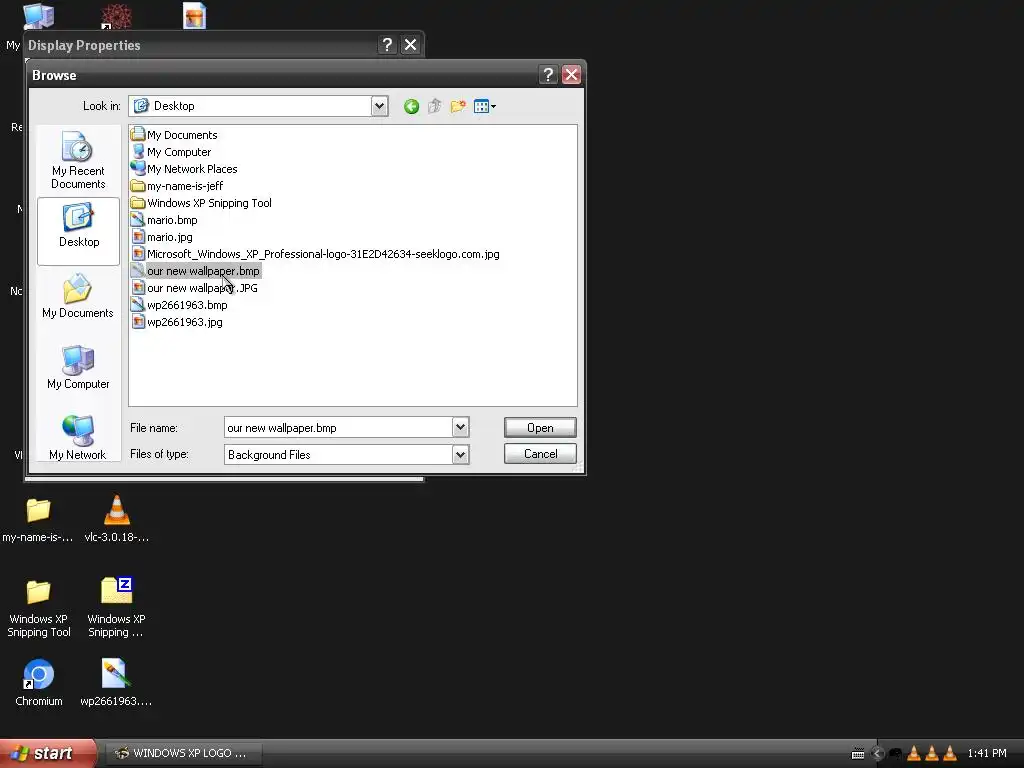Click the last VLC cone tray icon

950,754
